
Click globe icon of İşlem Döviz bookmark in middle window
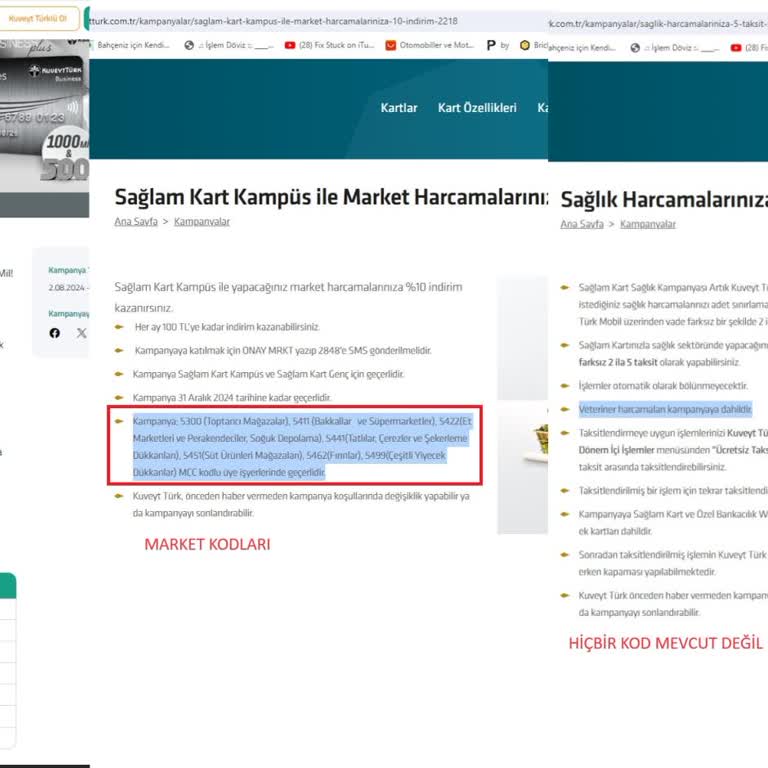click(189, 46)
